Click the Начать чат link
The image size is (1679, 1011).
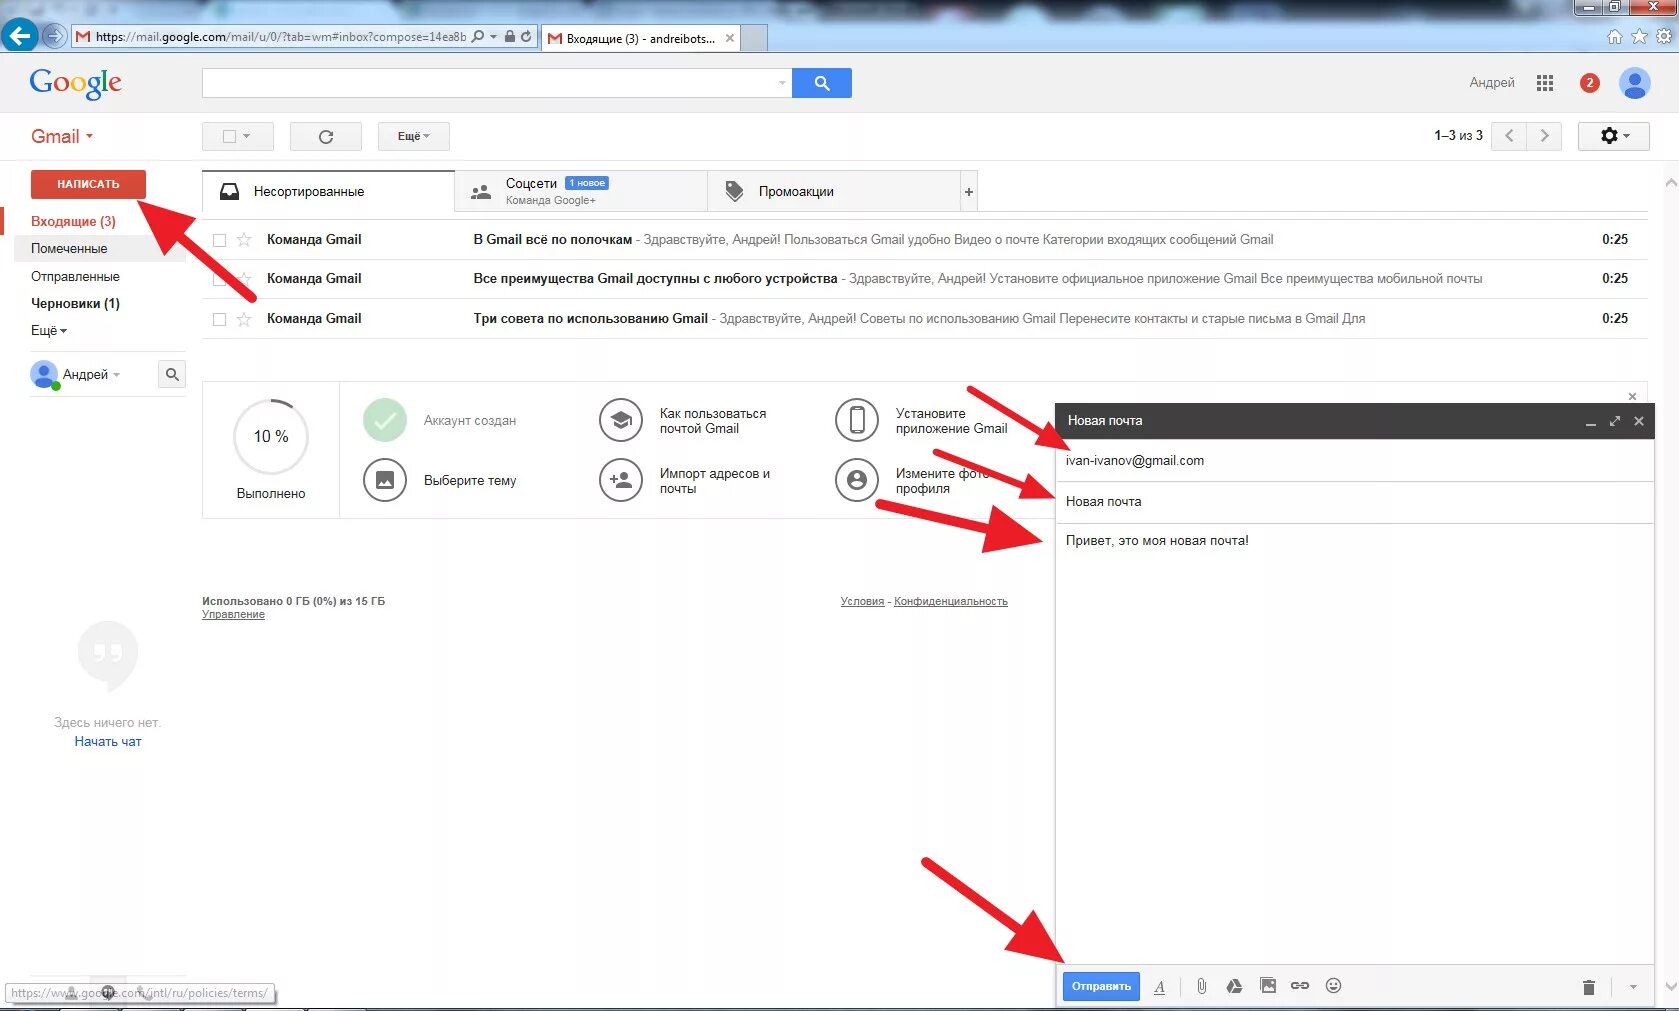[x=108, y=742]
